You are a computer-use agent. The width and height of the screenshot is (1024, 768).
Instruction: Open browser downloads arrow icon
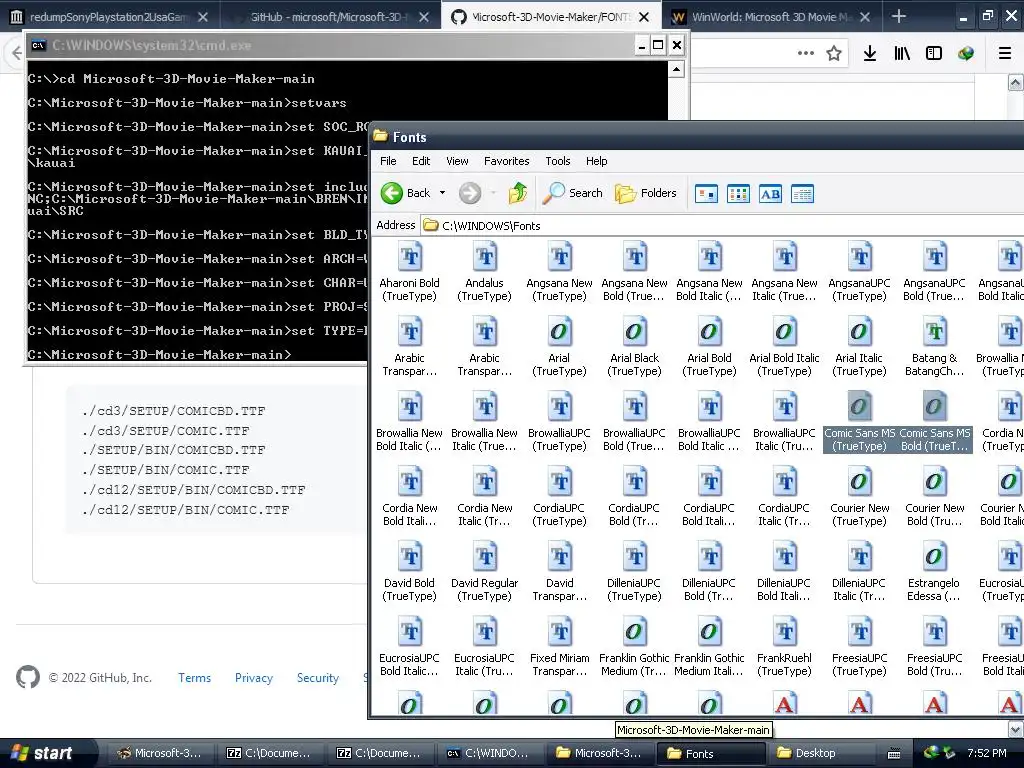pyautogui.click(x=870, y=54)
